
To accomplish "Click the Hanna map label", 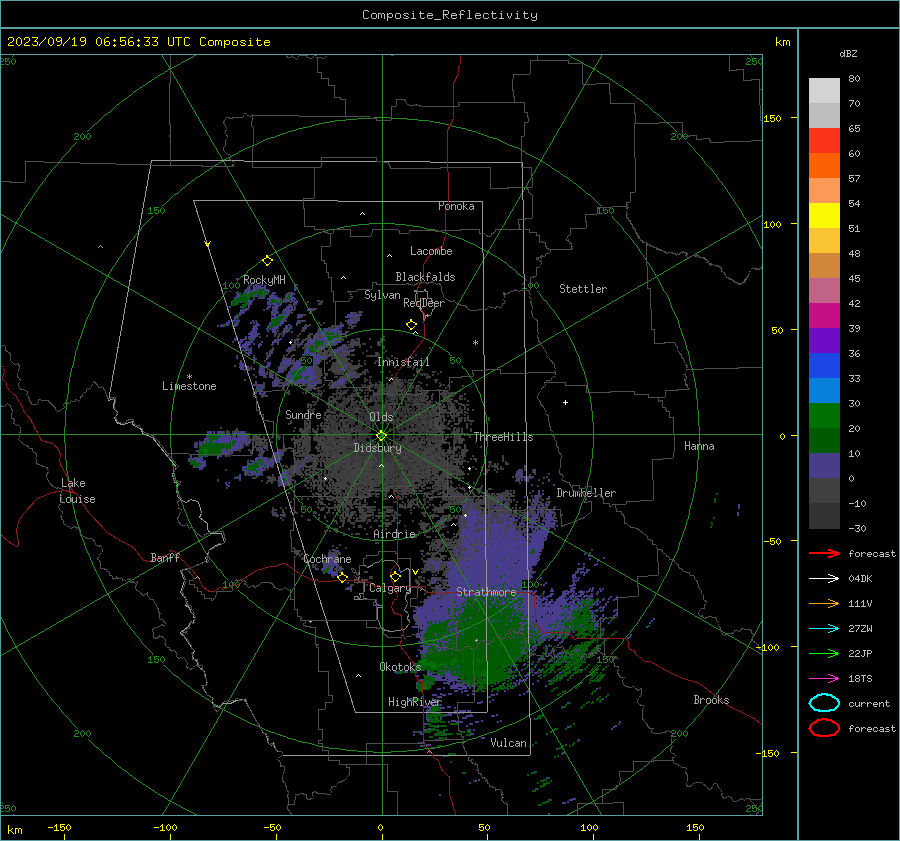I will pos(699,446).
